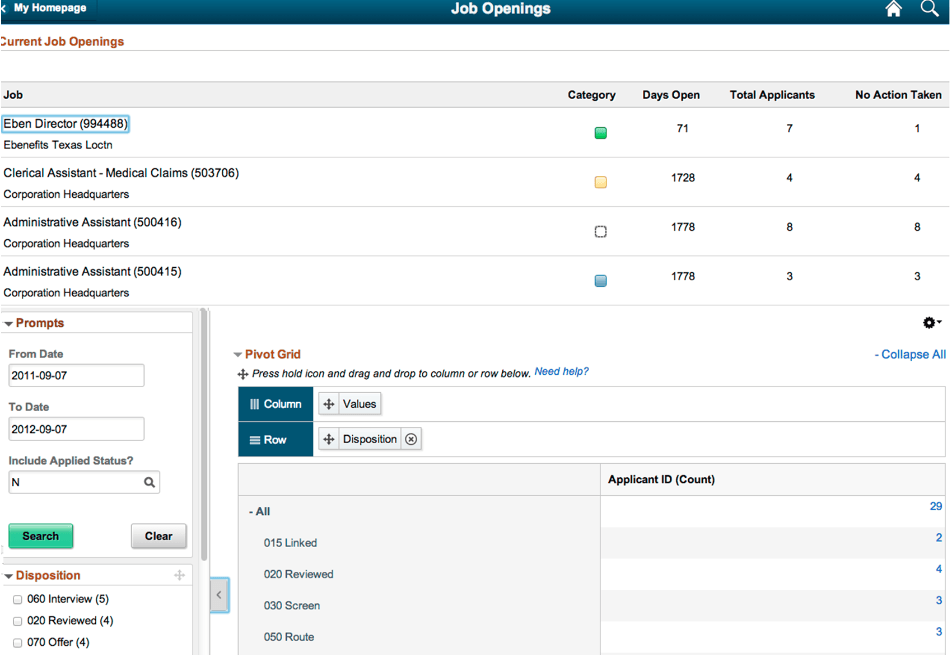Click inside the From Date input field
Image resolution: width=951 pixels, height=655 pixels.
(76, 375)
